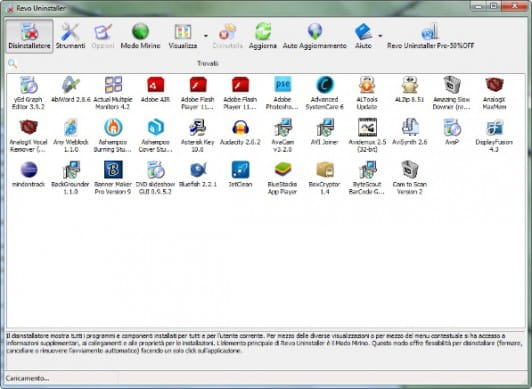This screenshot has height=389, width=532.
Task: Click the Disinstalla toolbar button
Action: [x=227, y=36]
